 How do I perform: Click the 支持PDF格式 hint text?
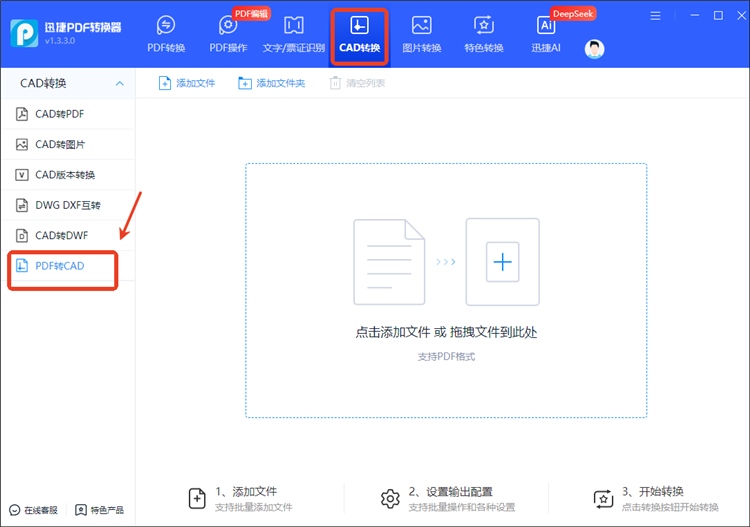[446, 357]
